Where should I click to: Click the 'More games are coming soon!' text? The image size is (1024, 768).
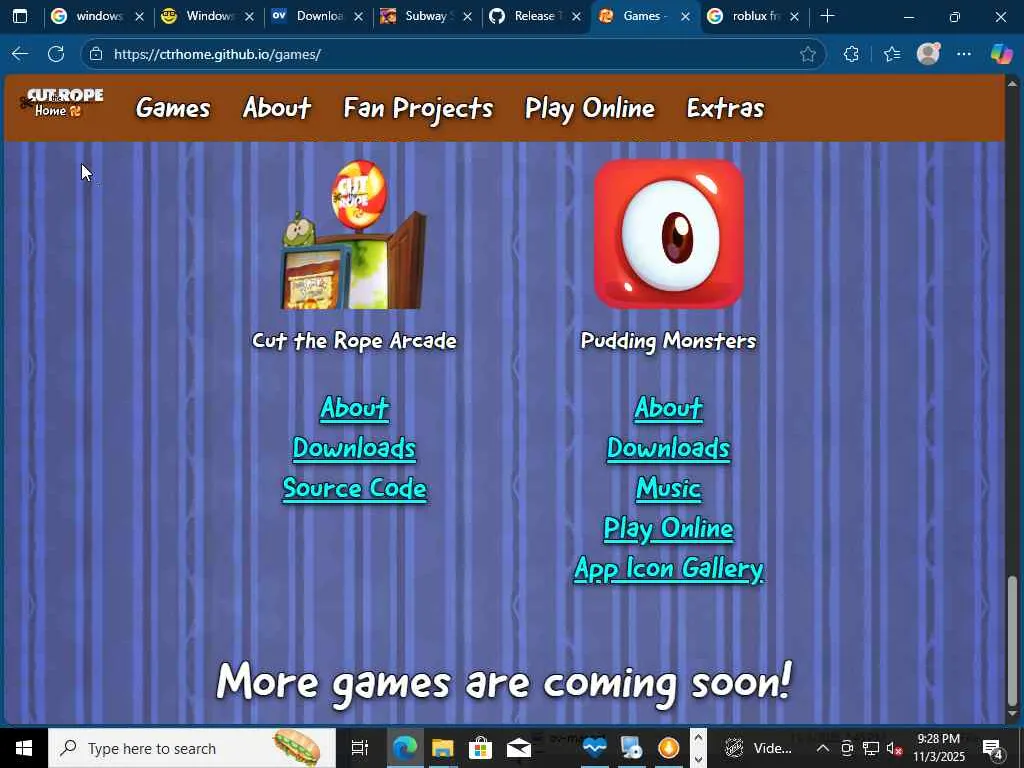pyautogui.click(x=504, y=683)
